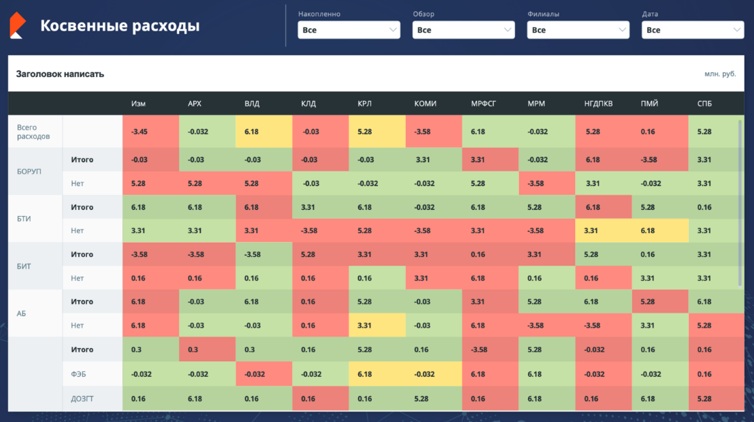754x422 pixels.
Task: Click the Изм column header
Action: 138,104
